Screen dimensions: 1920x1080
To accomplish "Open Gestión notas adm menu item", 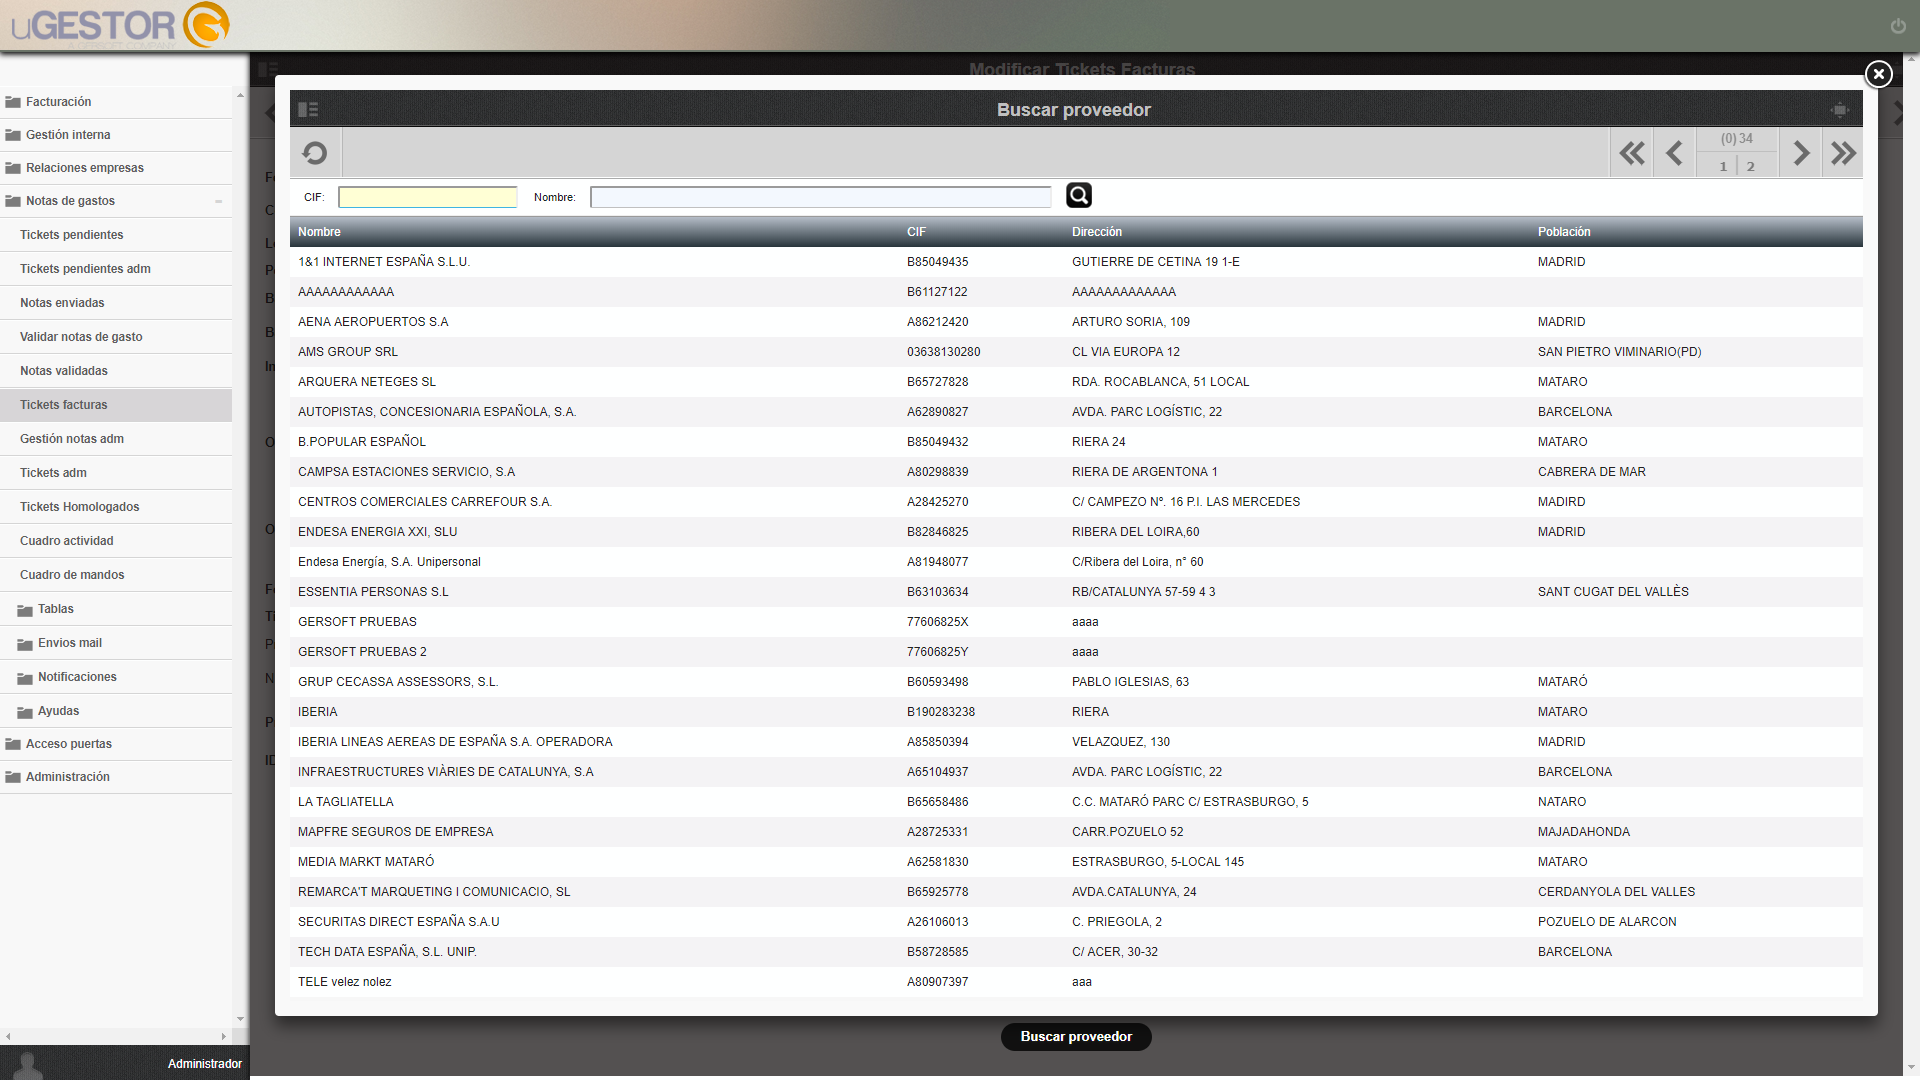I will point(116,439).
